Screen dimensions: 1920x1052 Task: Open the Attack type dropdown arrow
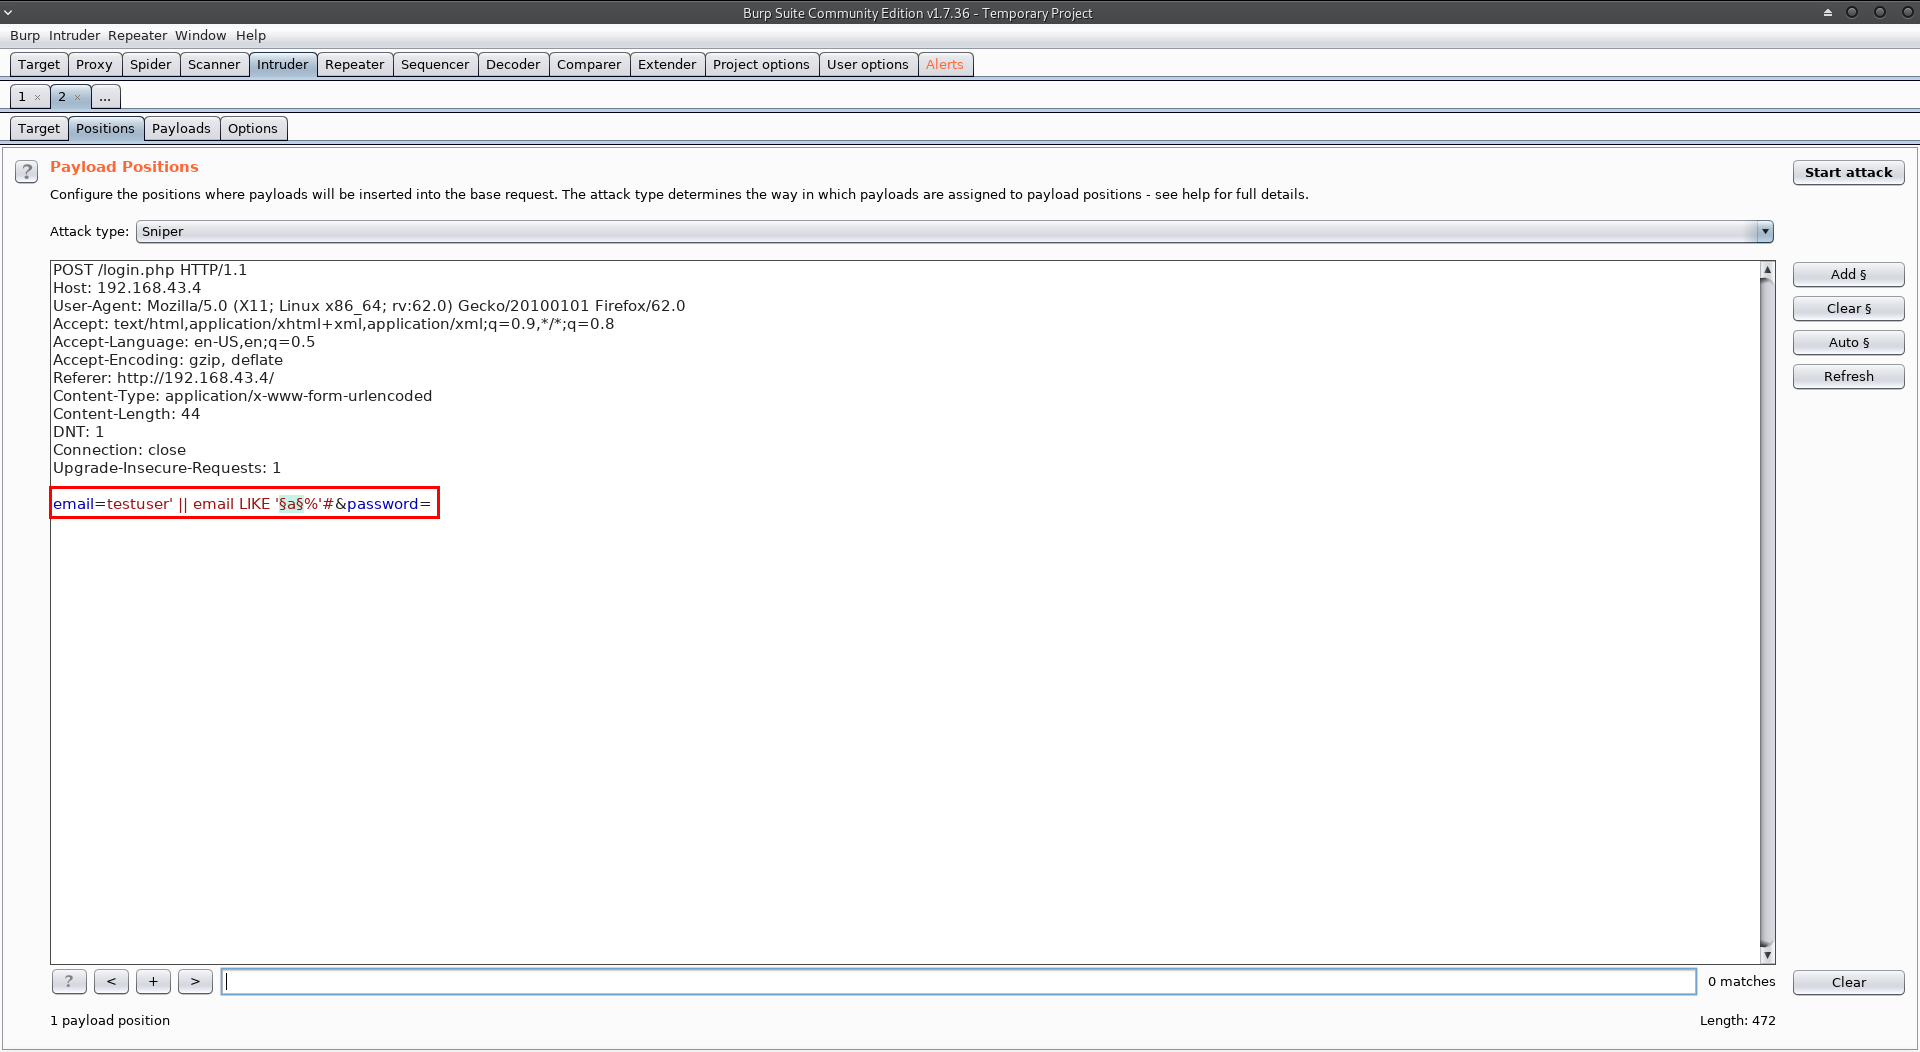tap(1765, 232)
